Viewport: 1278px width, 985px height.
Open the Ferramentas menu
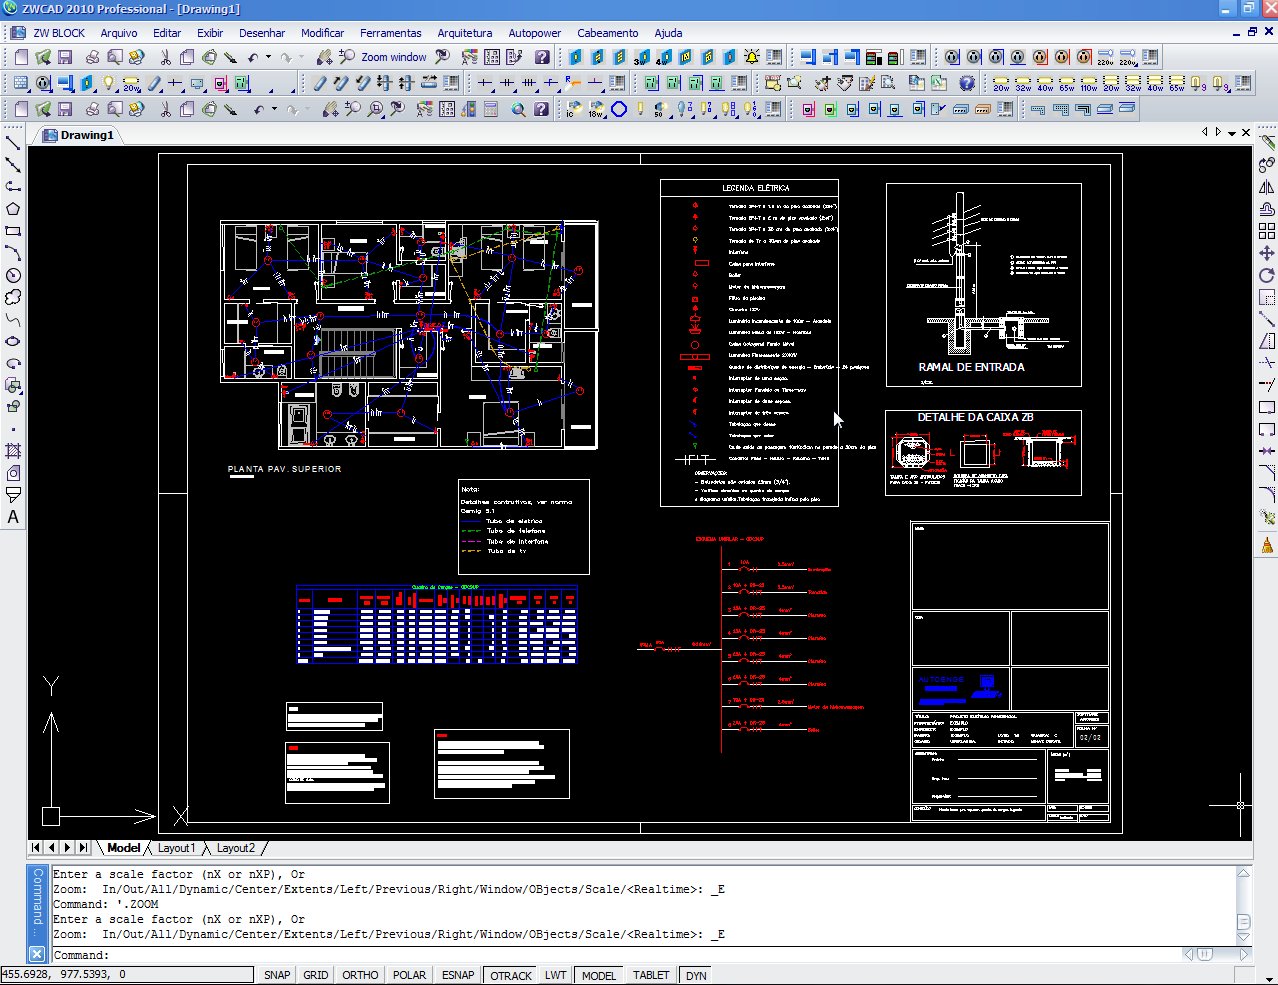pos(391,33)
